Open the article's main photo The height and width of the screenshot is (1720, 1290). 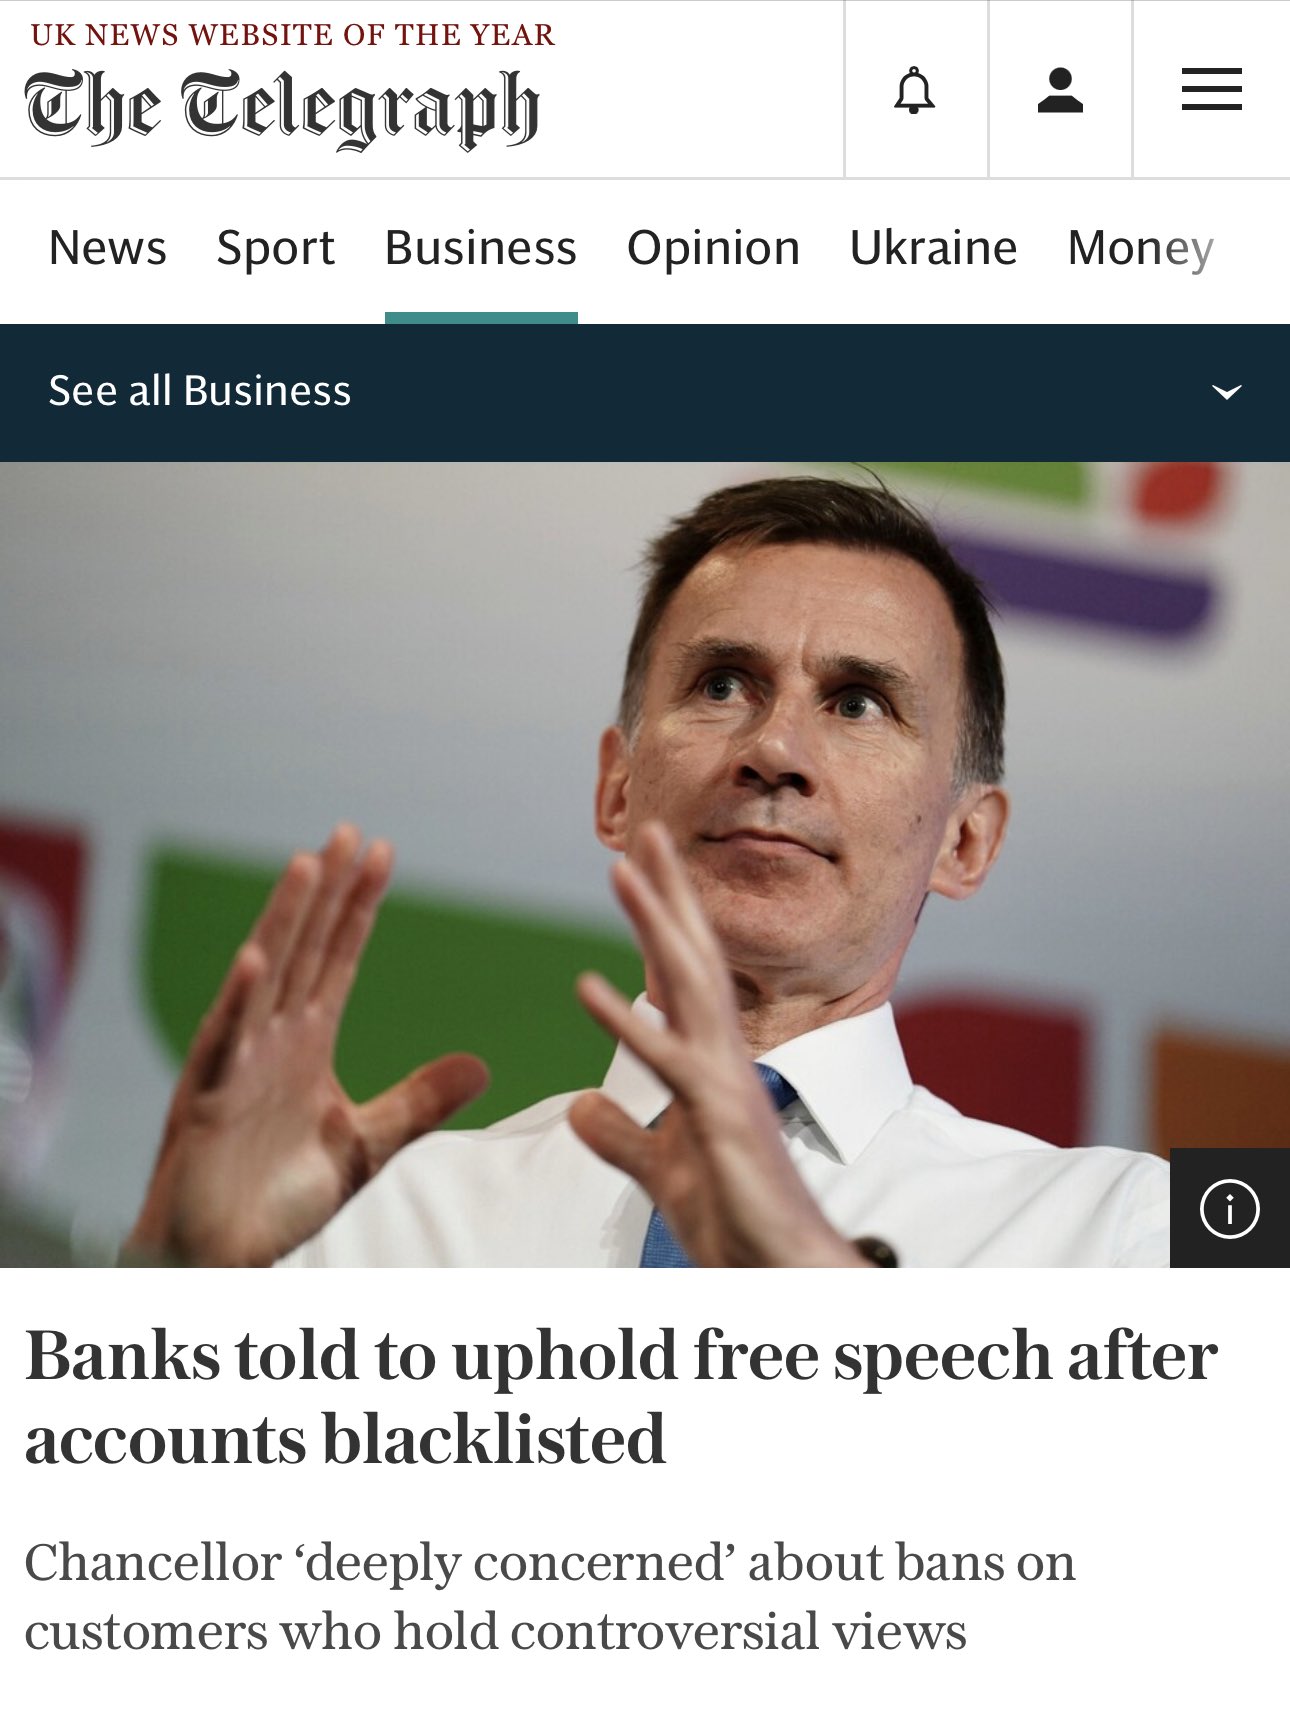(645, 865)
